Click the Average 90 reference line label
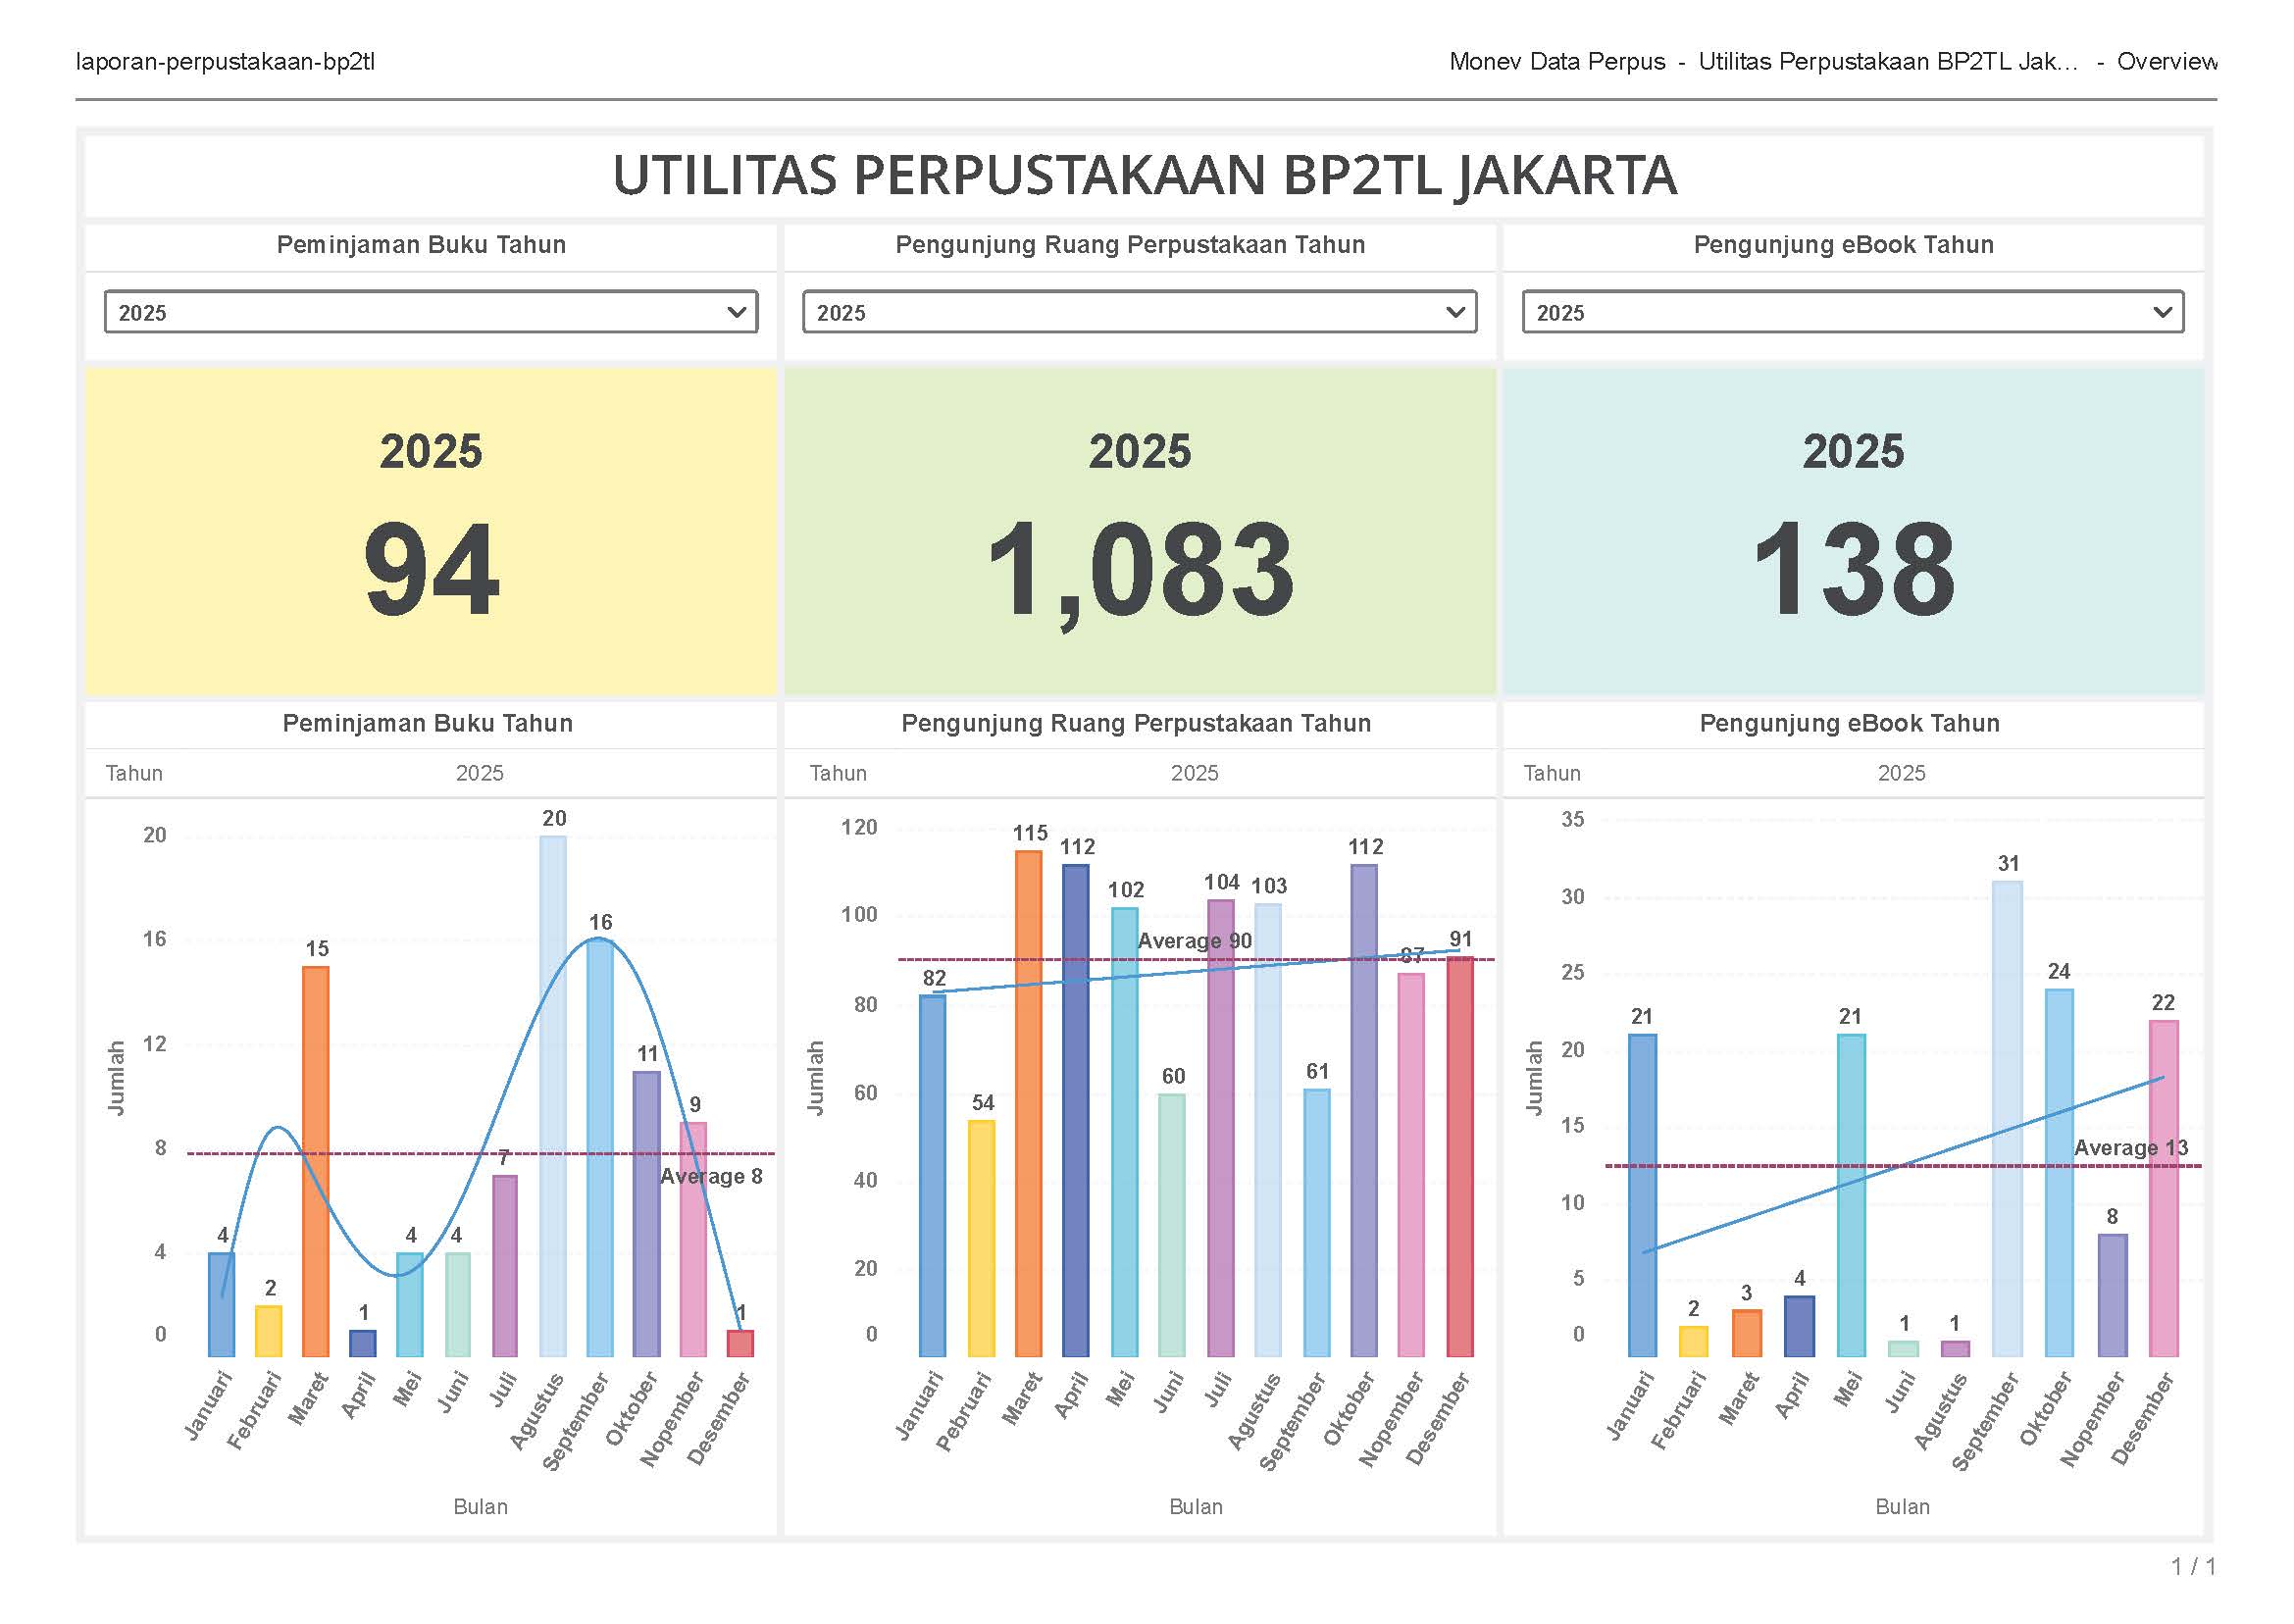 pos(1194,941)
